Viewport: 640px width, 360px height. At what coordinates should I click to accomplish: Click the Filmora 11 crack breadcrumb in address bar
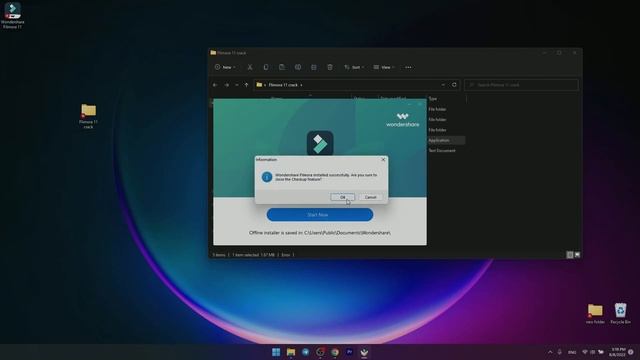click(283, 85)
